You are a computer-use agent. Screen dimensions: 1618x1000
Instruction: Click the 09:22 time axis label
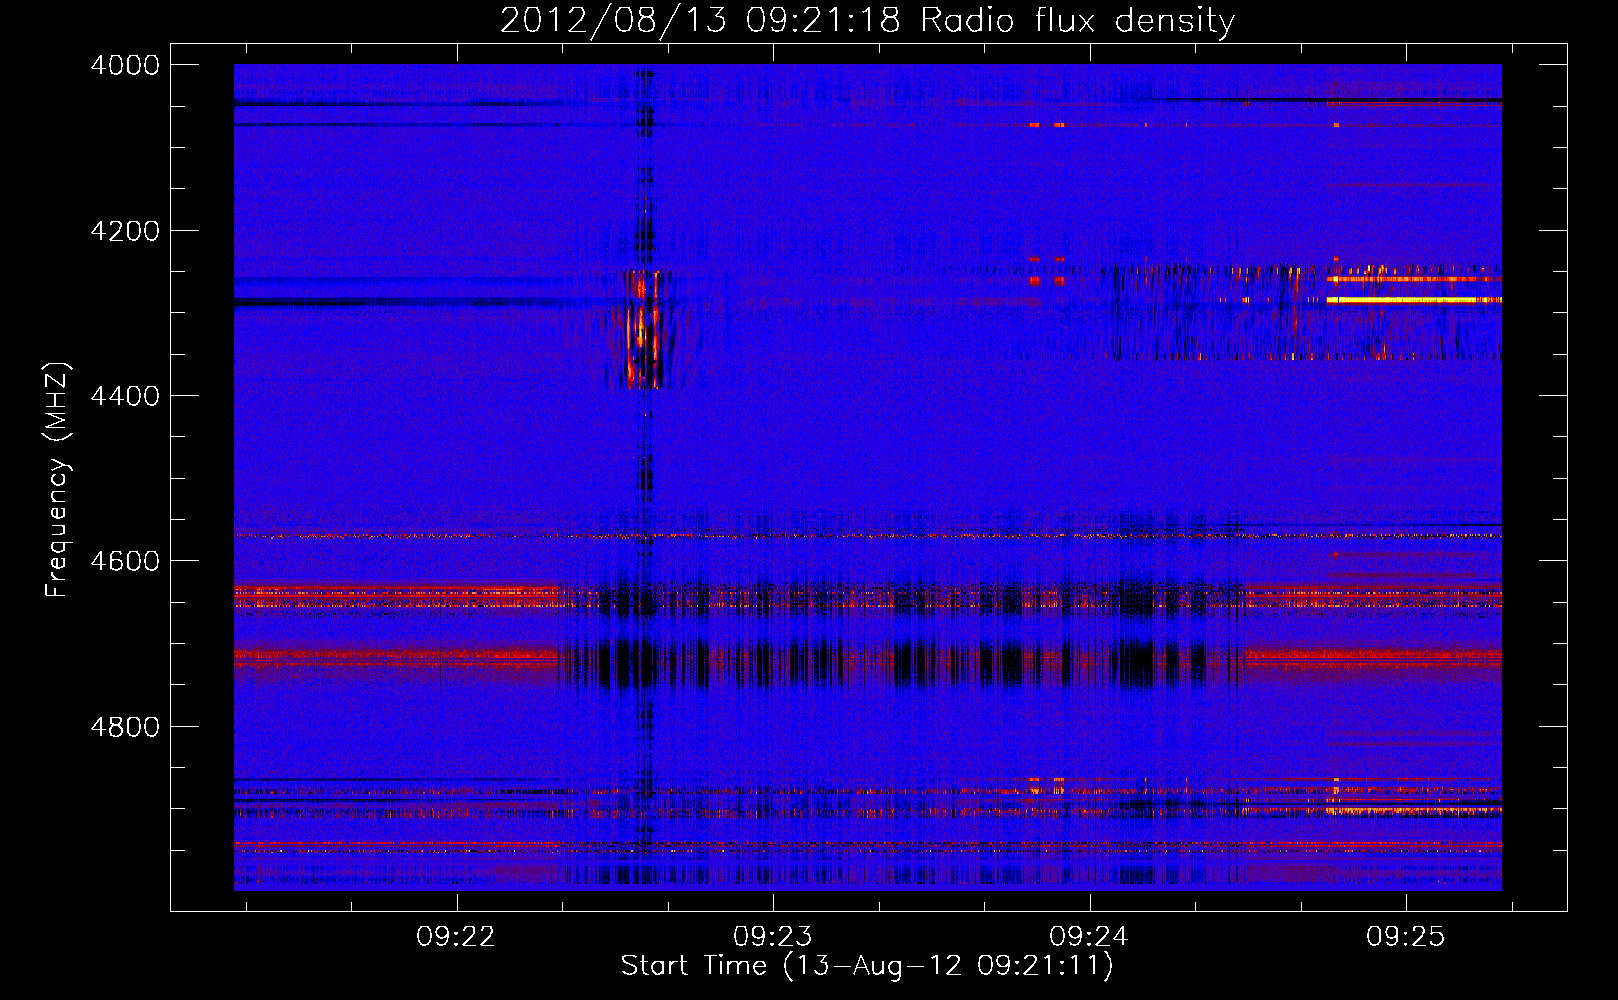(x=456, y=936)
